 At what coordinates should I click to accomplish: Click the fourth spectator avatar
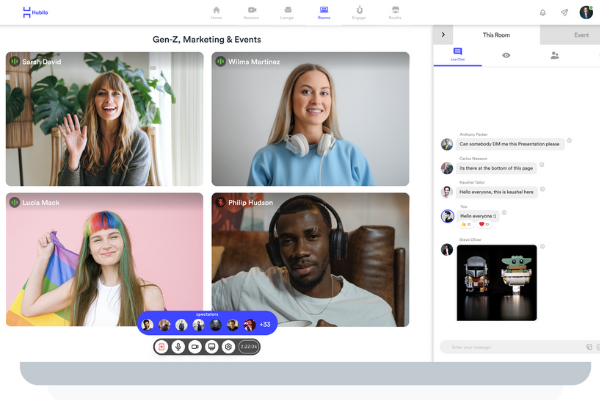point(198,325)
